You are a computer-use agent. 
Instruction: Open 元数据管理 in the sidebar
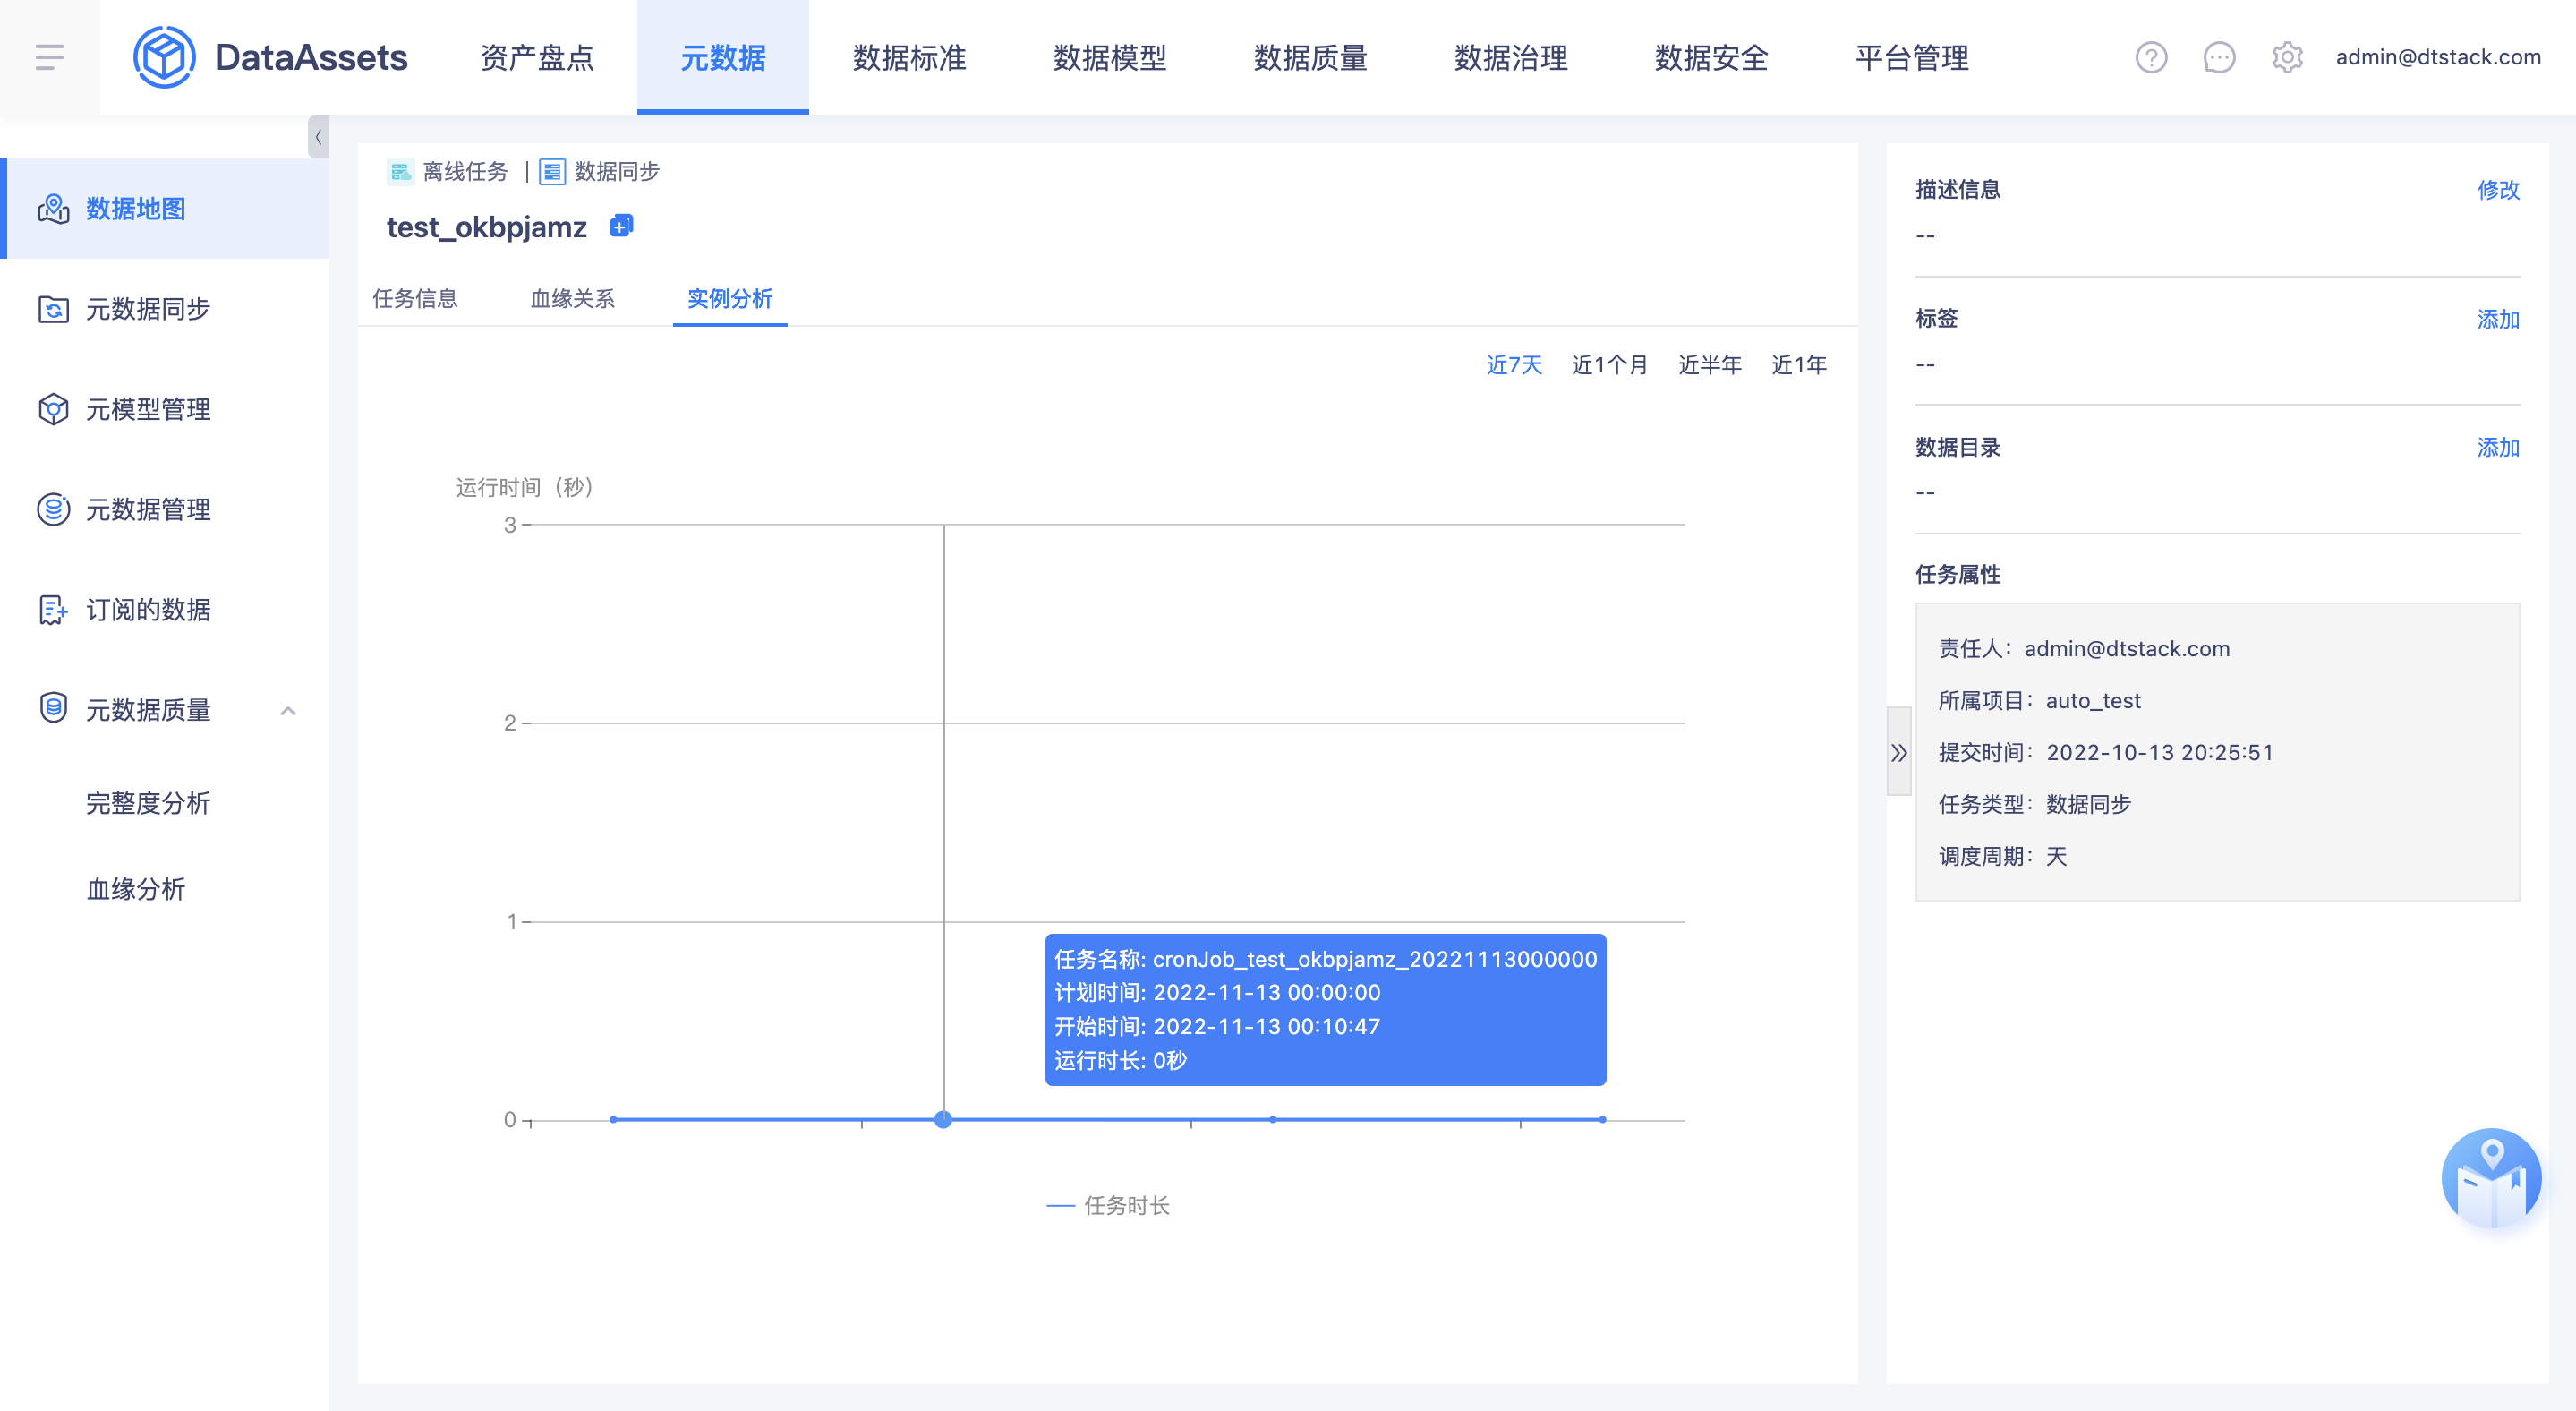pyautogui.click(x=165, y=509)
